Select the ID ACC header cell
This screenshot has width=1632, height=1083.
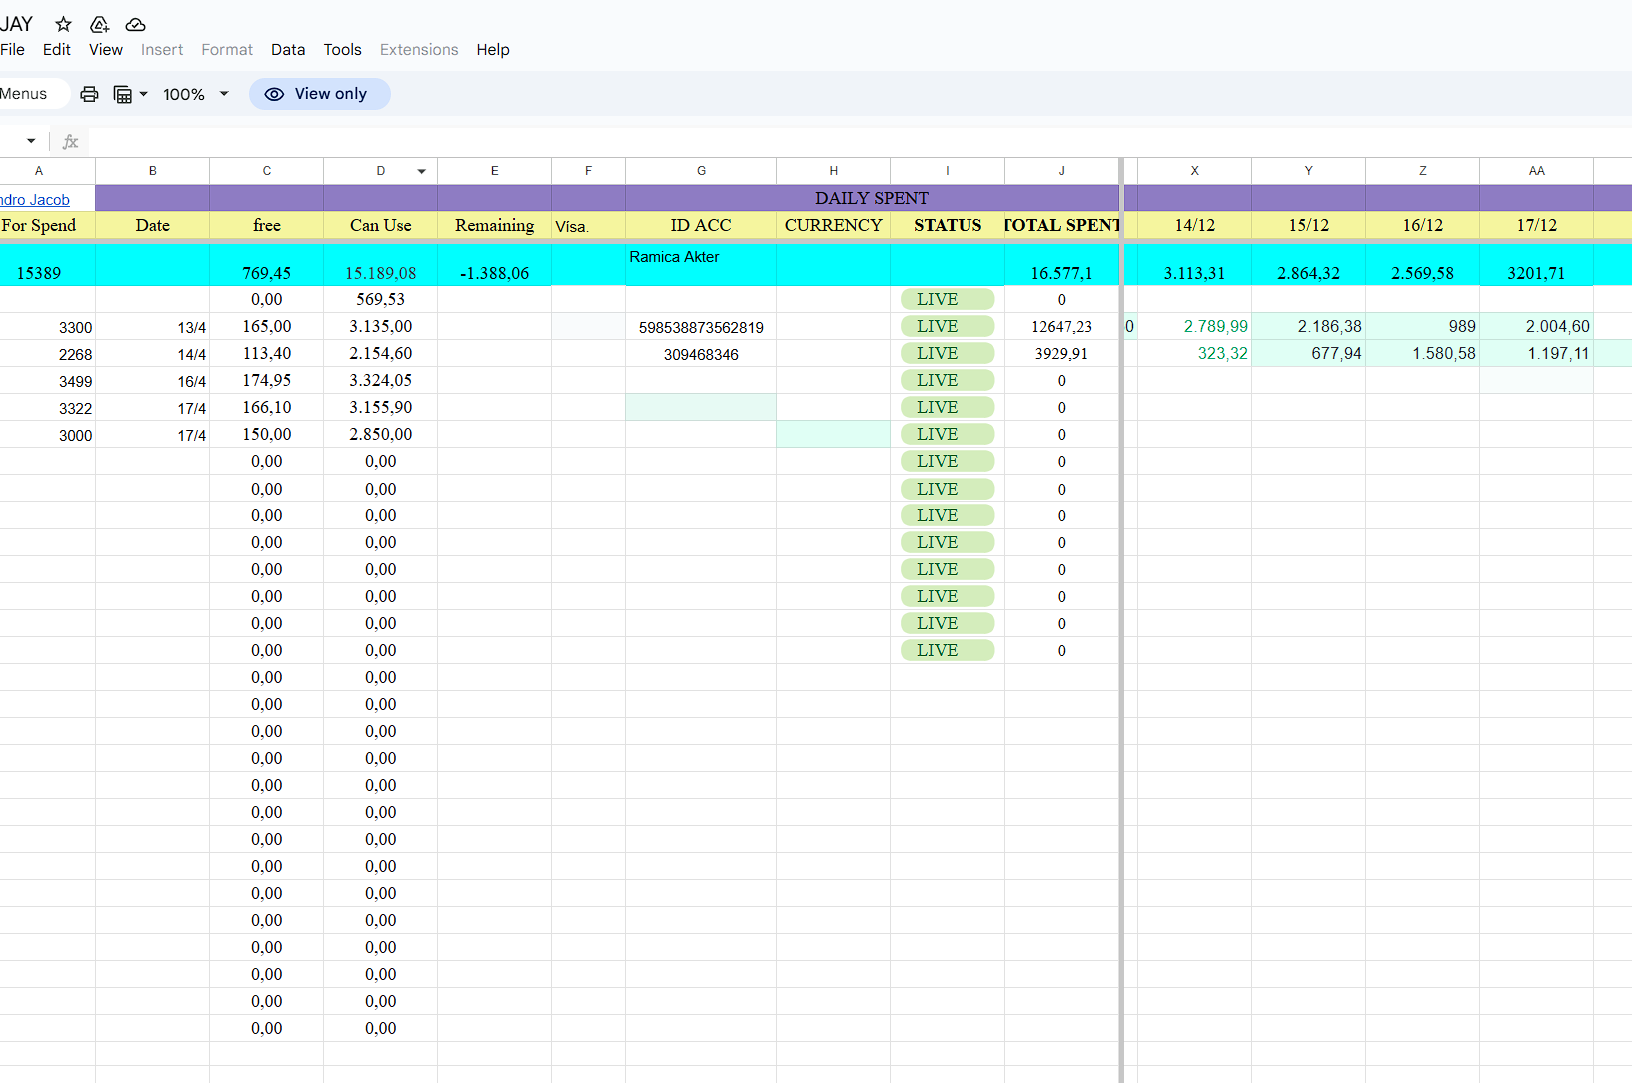(x=701, y=225)
